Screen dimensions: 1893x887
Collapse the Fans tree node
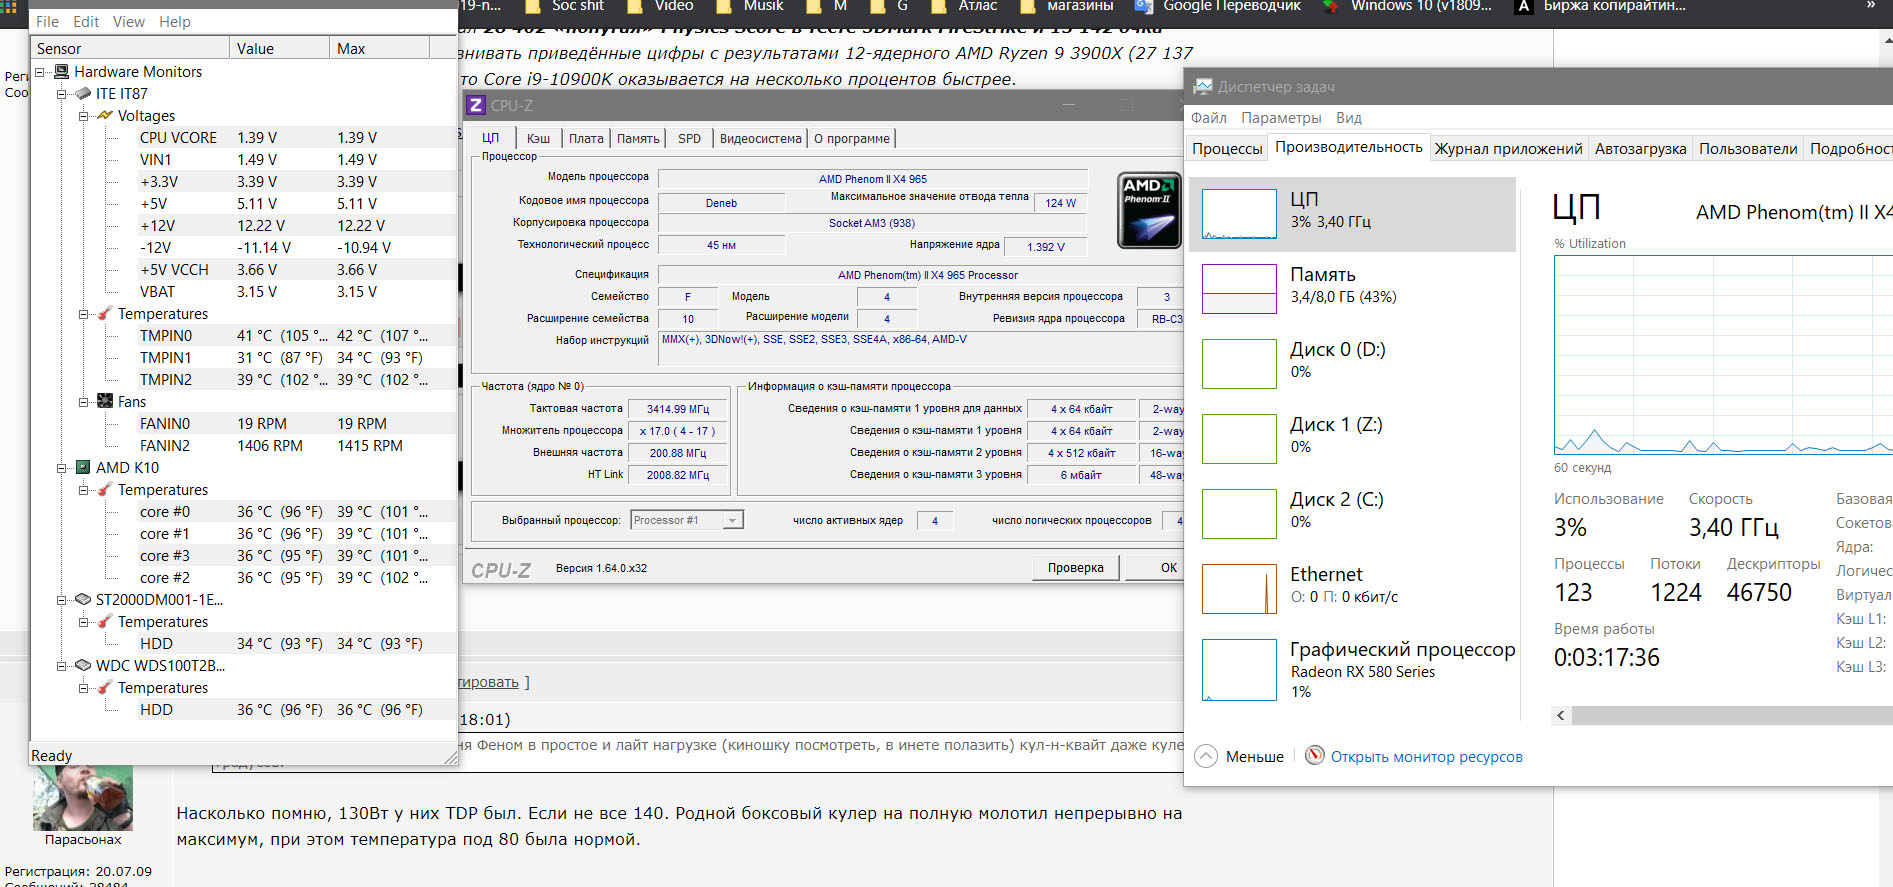(84, 402)
